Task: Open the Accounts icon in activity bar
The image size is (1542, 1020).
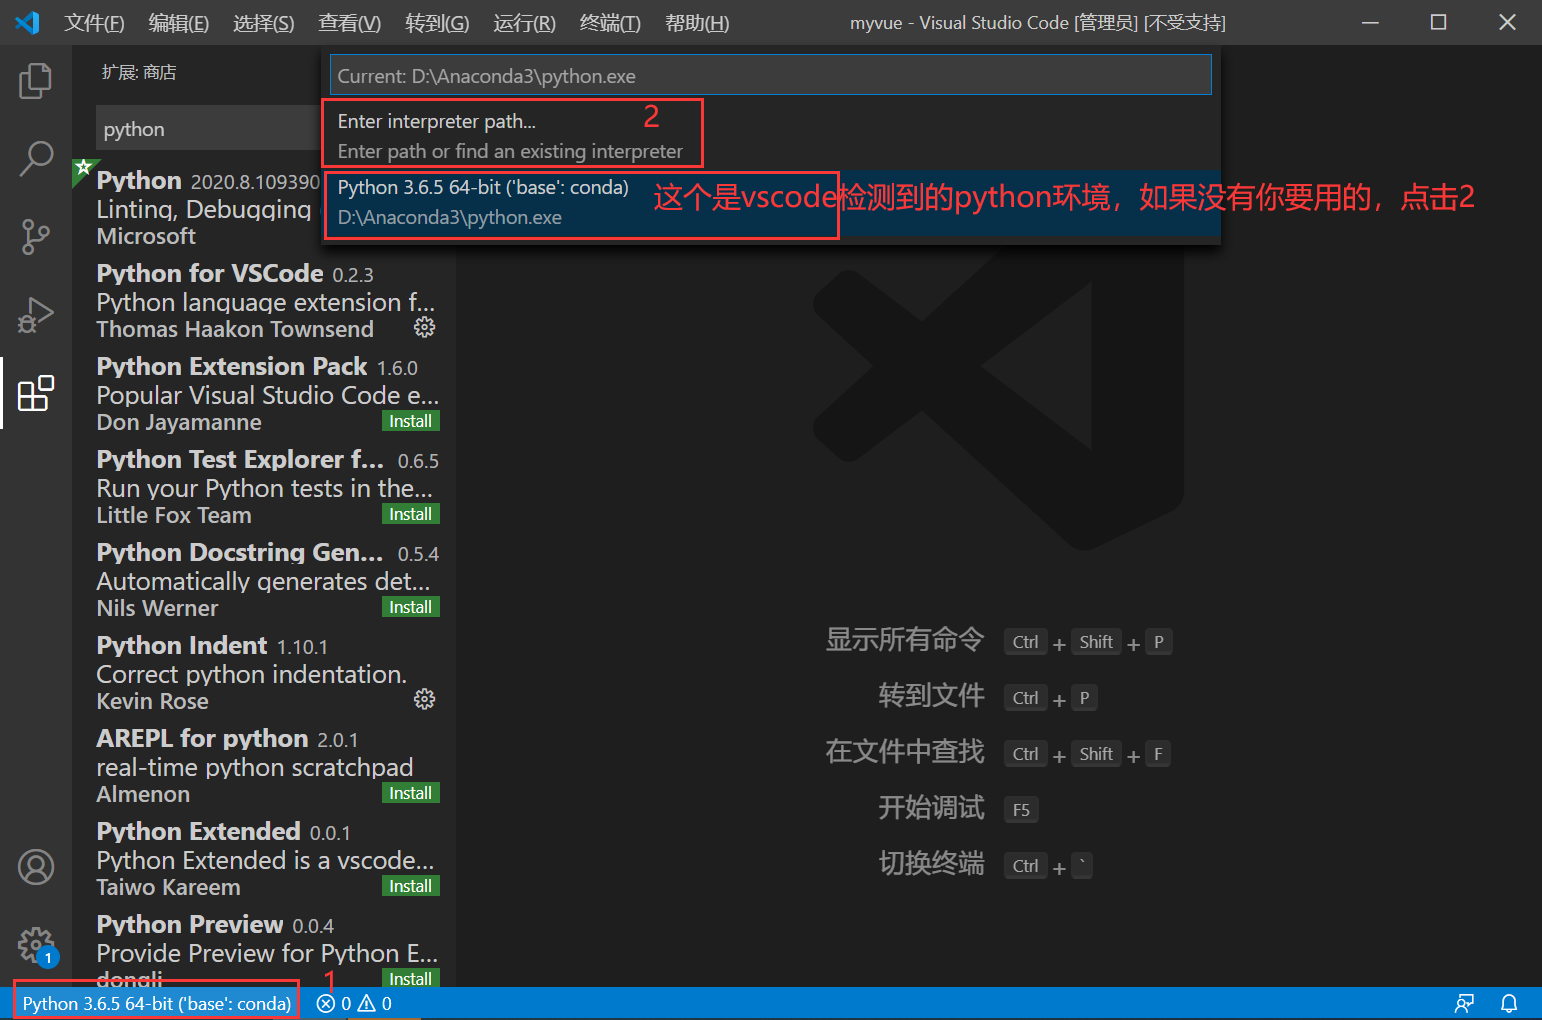Action: point(36,867)
